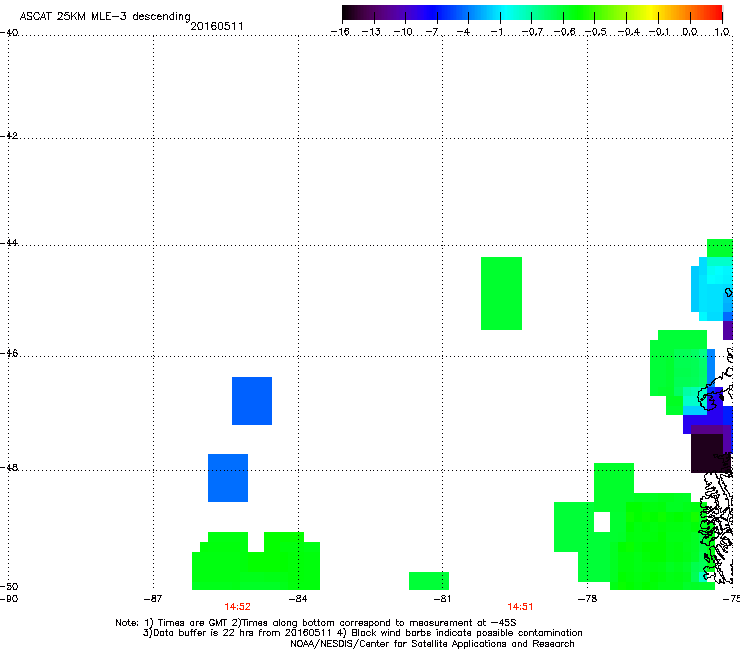The image size is (740, 650).
Task: Click the latitude axis label '-50'
Action: coord(9,586)
